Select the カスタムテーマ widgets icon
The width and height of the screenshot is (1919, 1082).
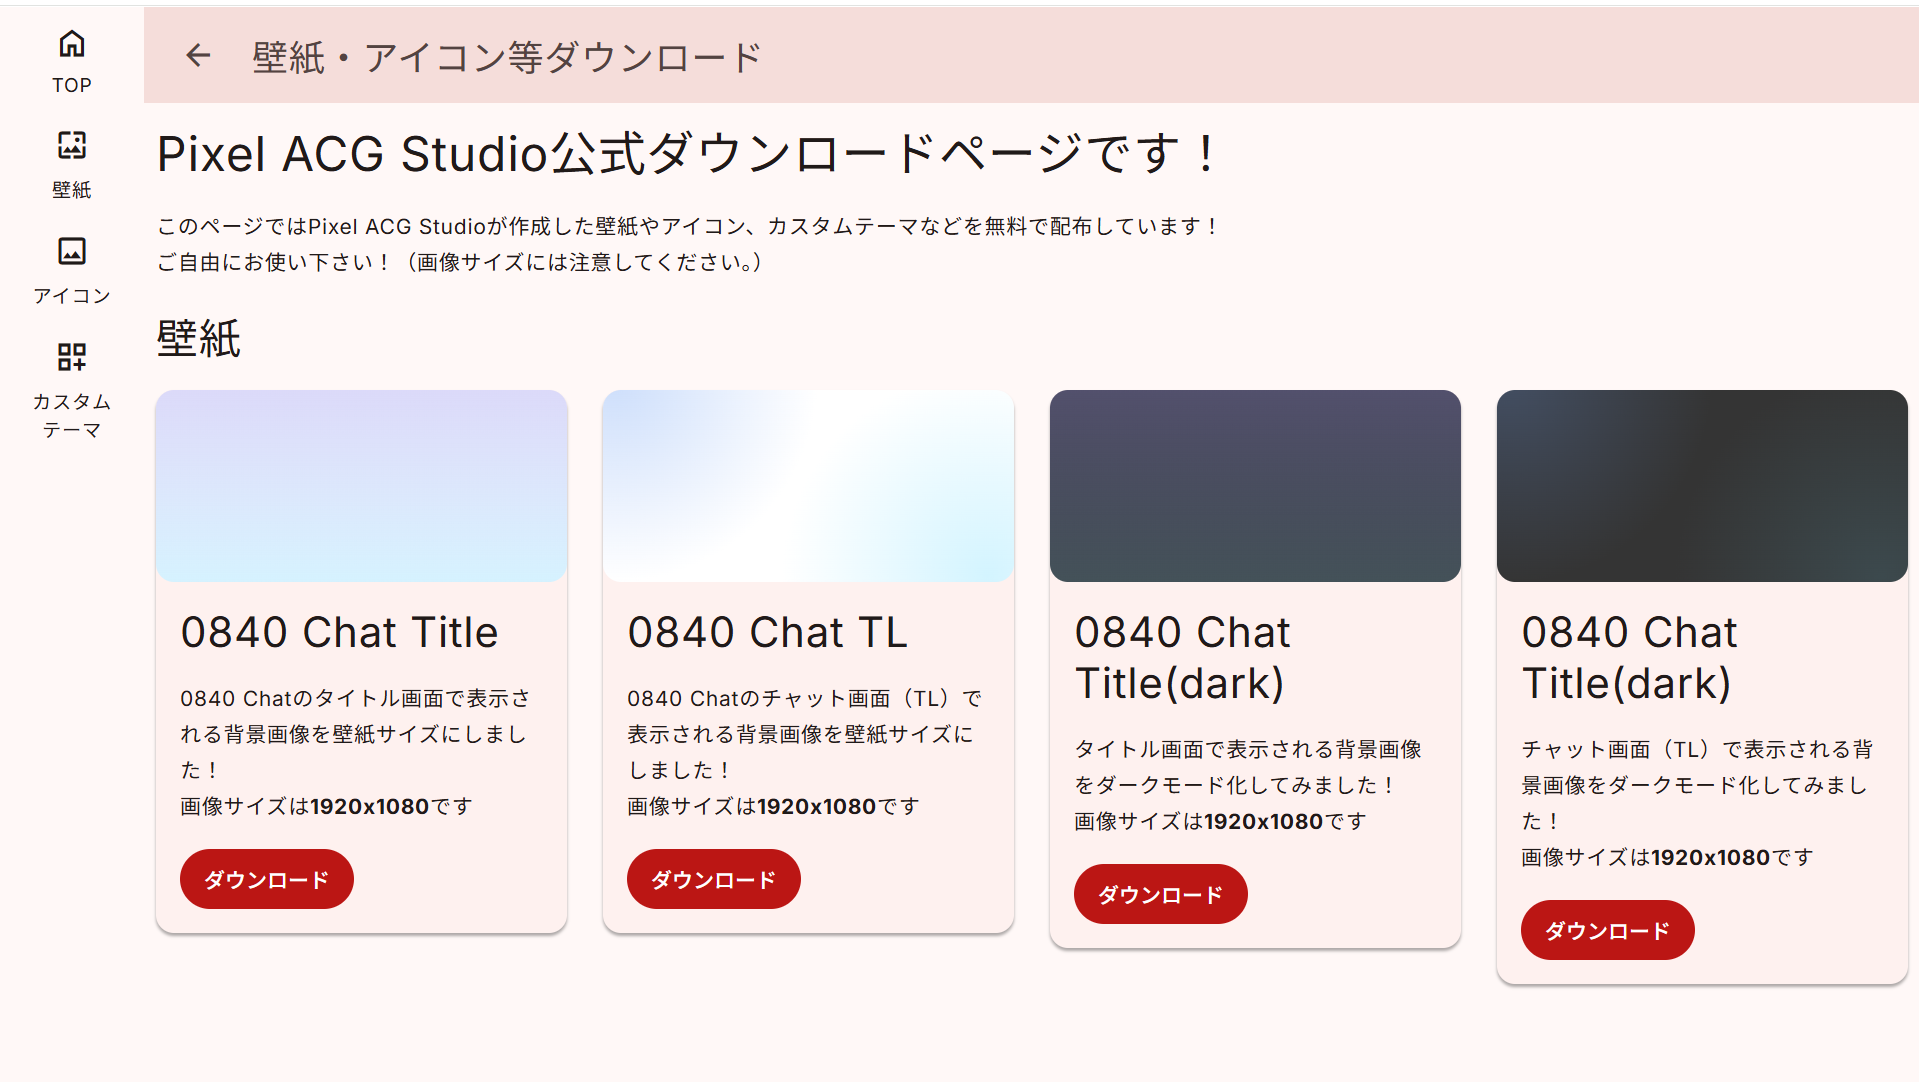(72, 357)
